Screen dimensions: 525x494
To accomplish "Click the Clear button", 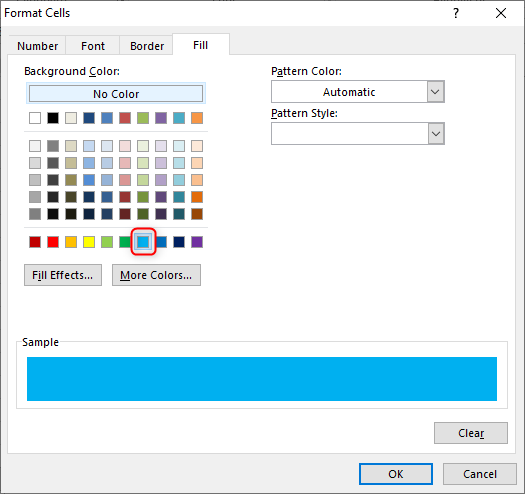I will click(x=471, y=433).
